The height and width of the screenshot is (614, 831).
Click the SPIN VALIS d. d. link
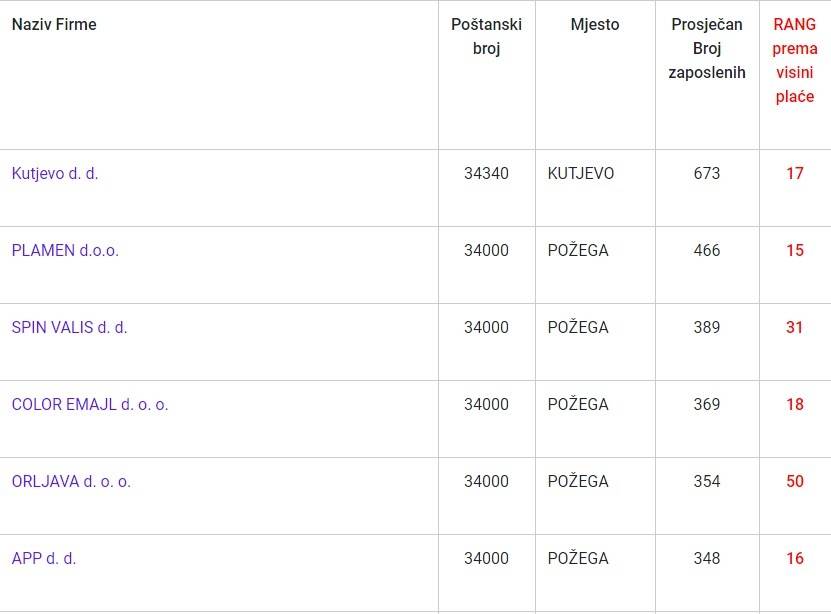[x=69, y=327]
